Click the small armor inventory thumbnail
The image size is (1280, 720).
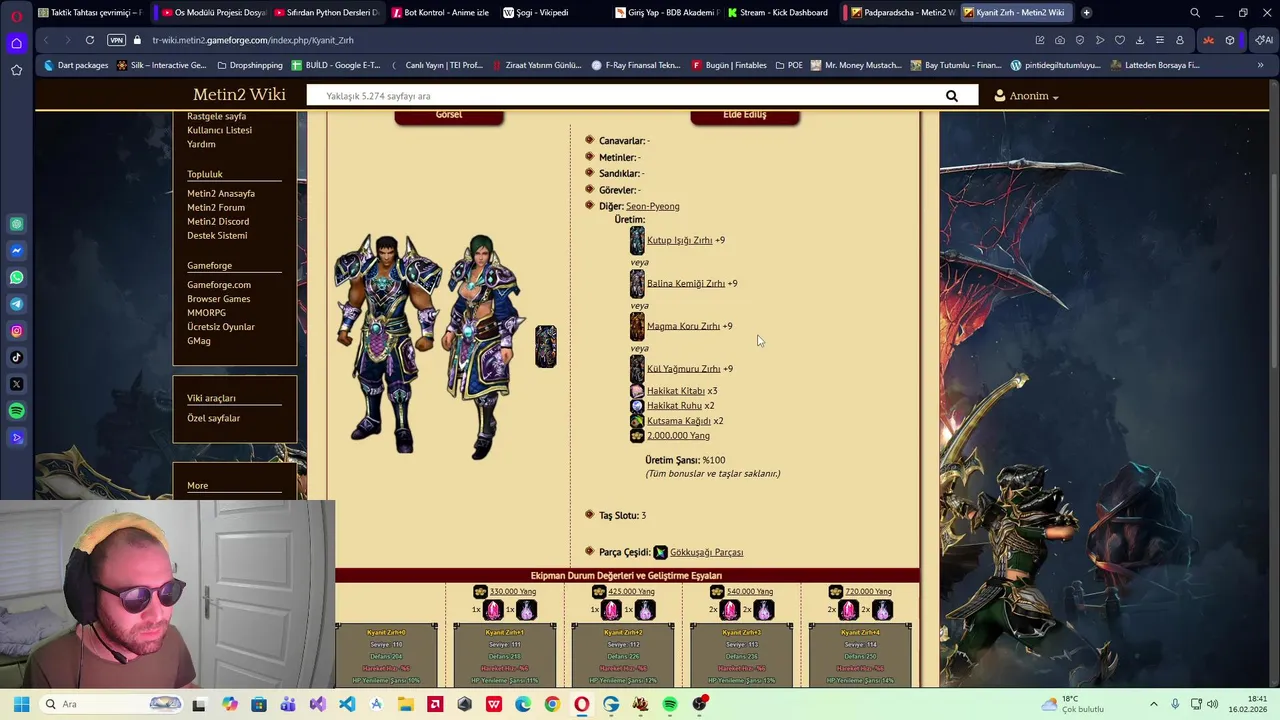pyautogui.click(x=545, y=346)
